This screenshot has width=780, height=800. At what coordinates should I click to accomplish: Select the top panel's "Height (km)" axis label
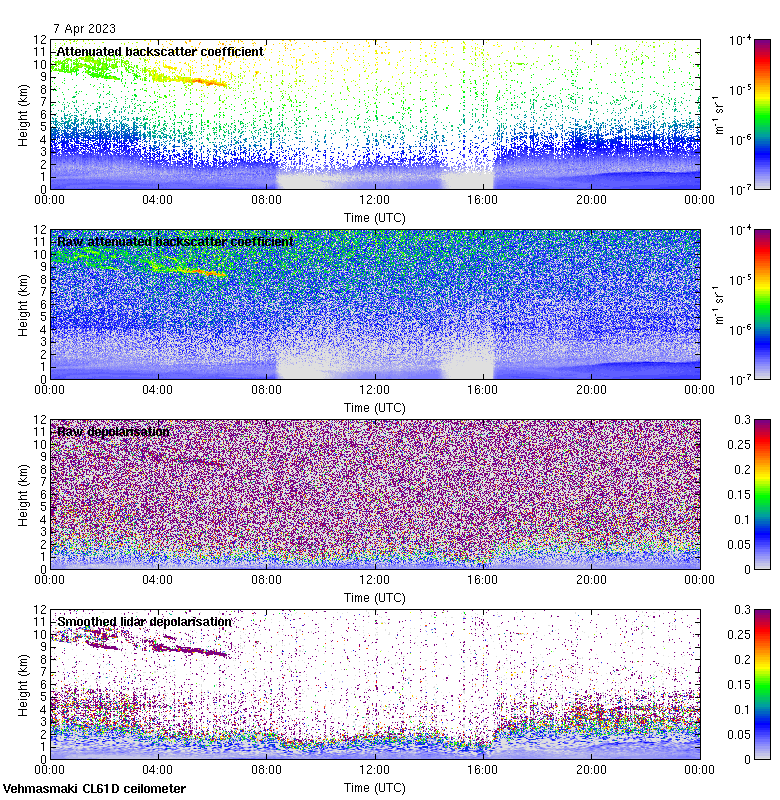coord(23,114)
